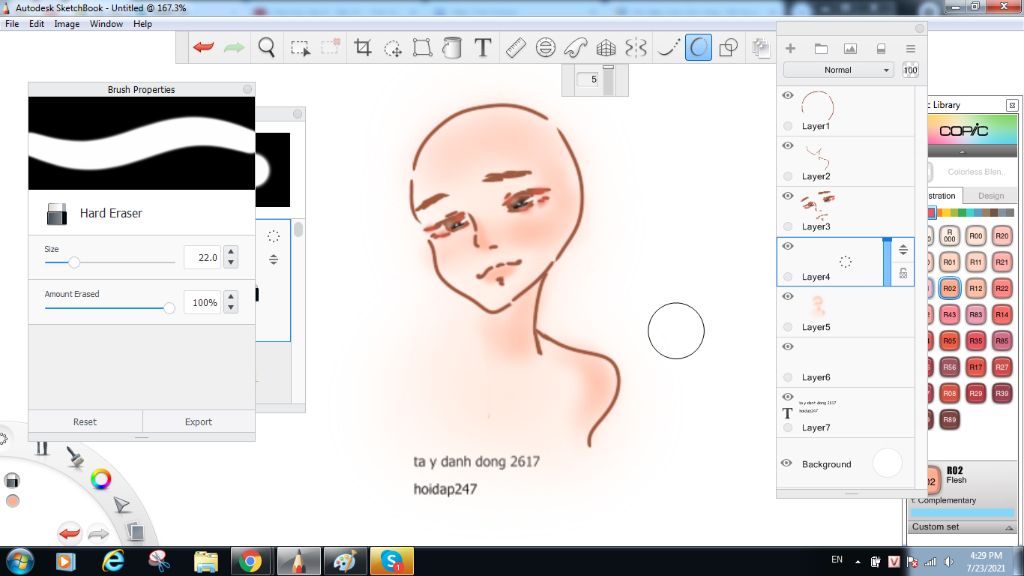Open the brush palette in lagoon
This screenshot has width=1024, height=576.
75,456
